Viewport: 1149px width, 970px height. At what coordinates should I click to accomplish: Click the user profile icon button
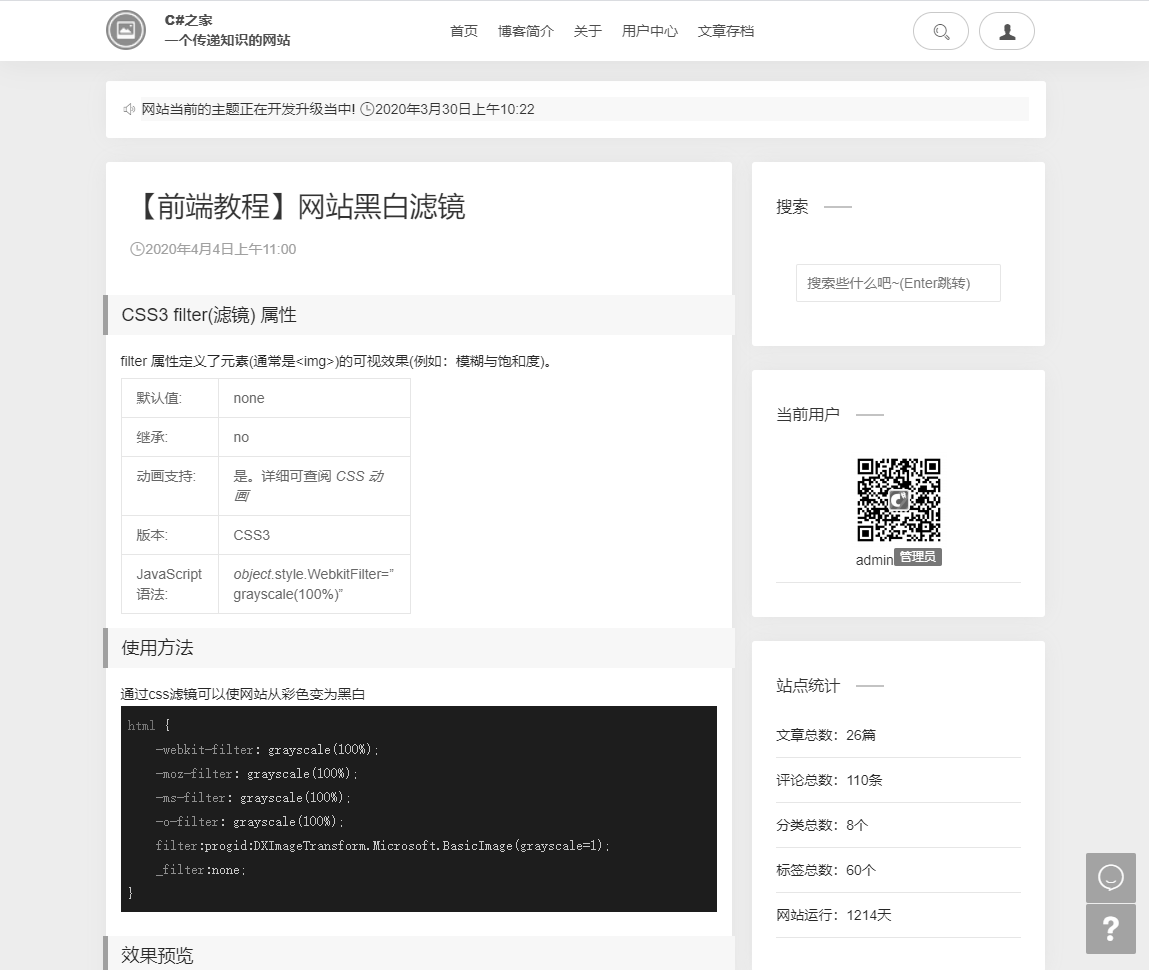click(1006, 31)
